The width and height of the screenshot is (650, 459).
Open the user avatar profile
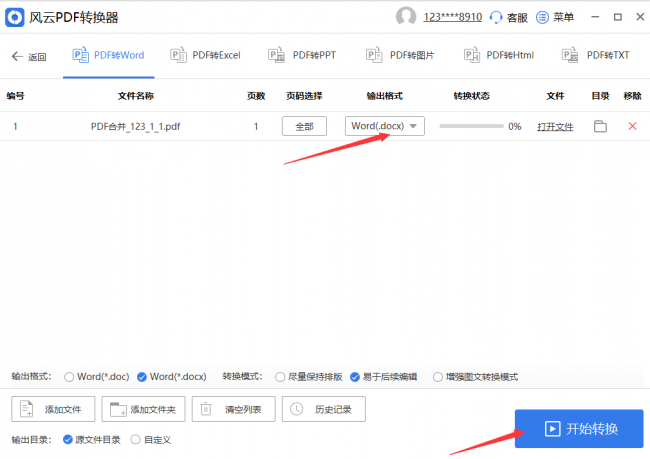click(x=406, y=17)
